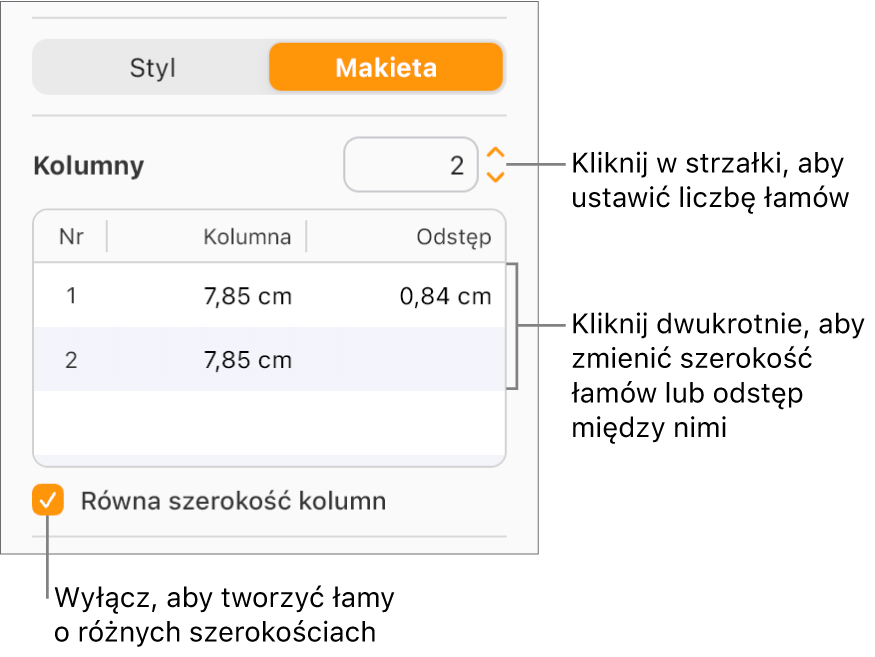Edit the 7,85 cm width of column 1

247,295
